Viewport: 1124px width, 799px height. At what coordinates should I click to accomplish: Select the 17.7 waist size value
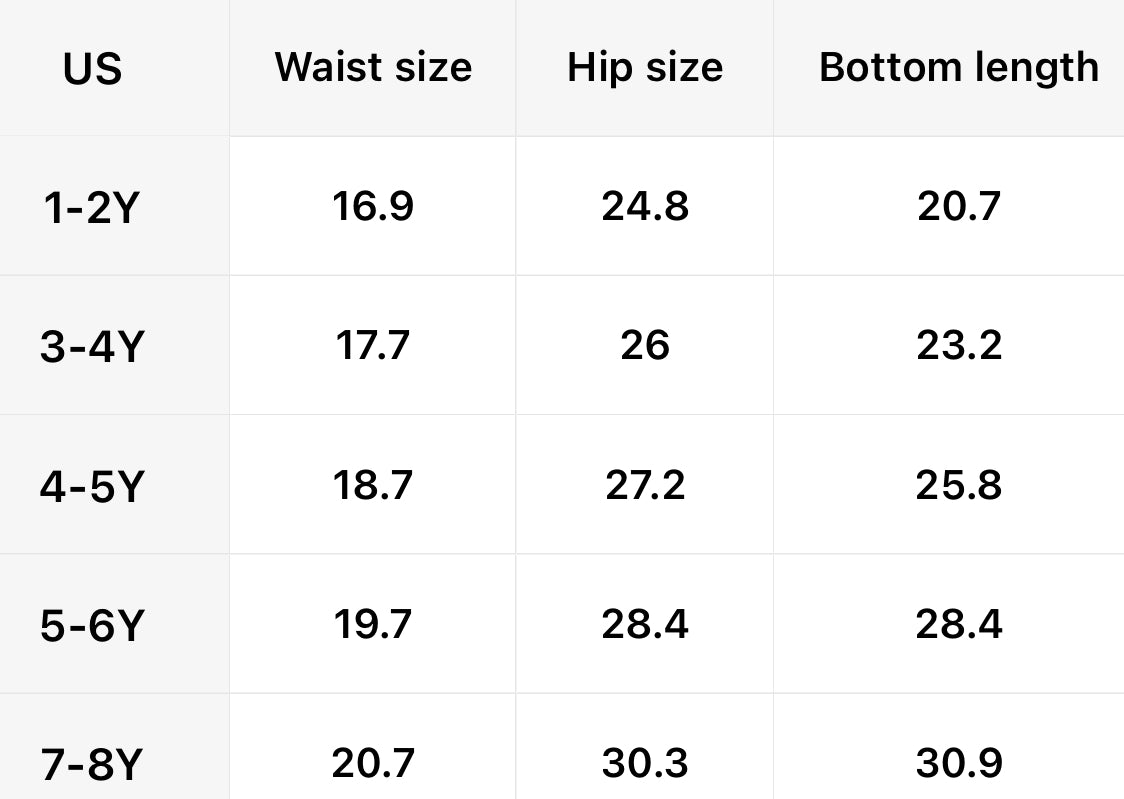tap(373, 346)
